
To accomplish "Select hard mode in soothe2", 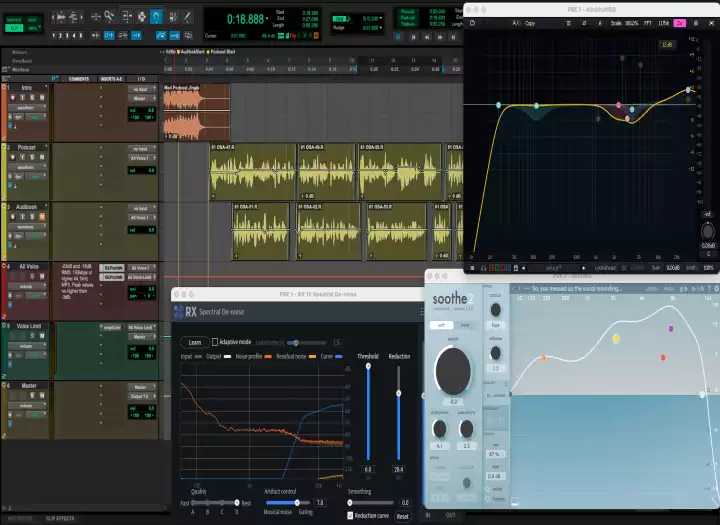I will [x=465, y=325].
